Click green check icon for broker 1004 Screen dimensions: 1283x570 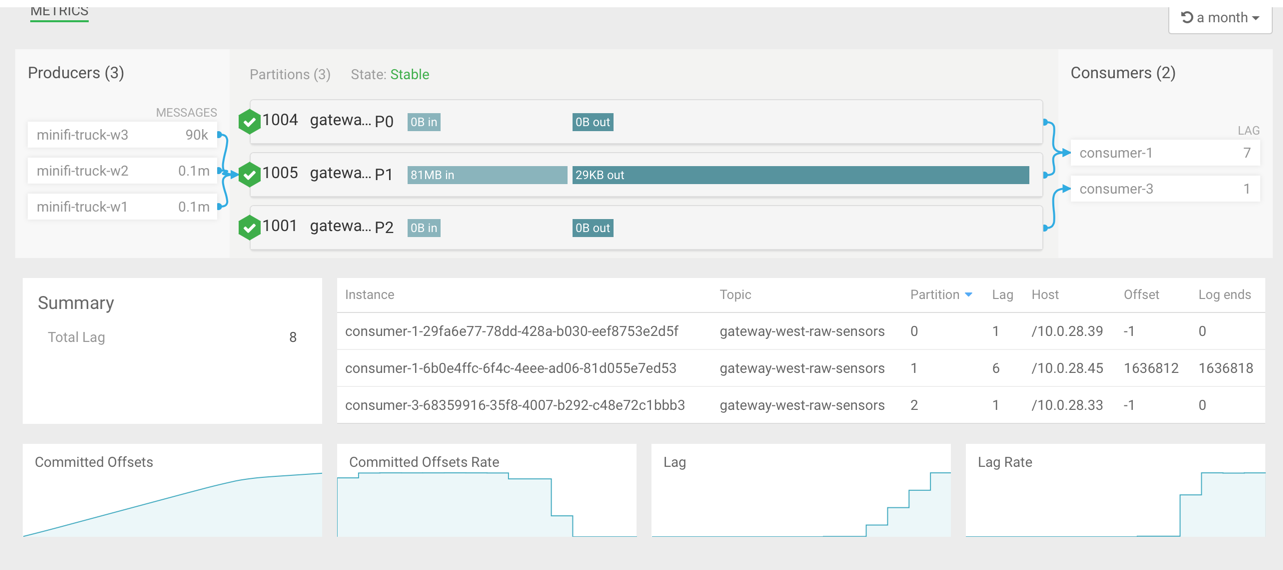[x=249, y=121]
